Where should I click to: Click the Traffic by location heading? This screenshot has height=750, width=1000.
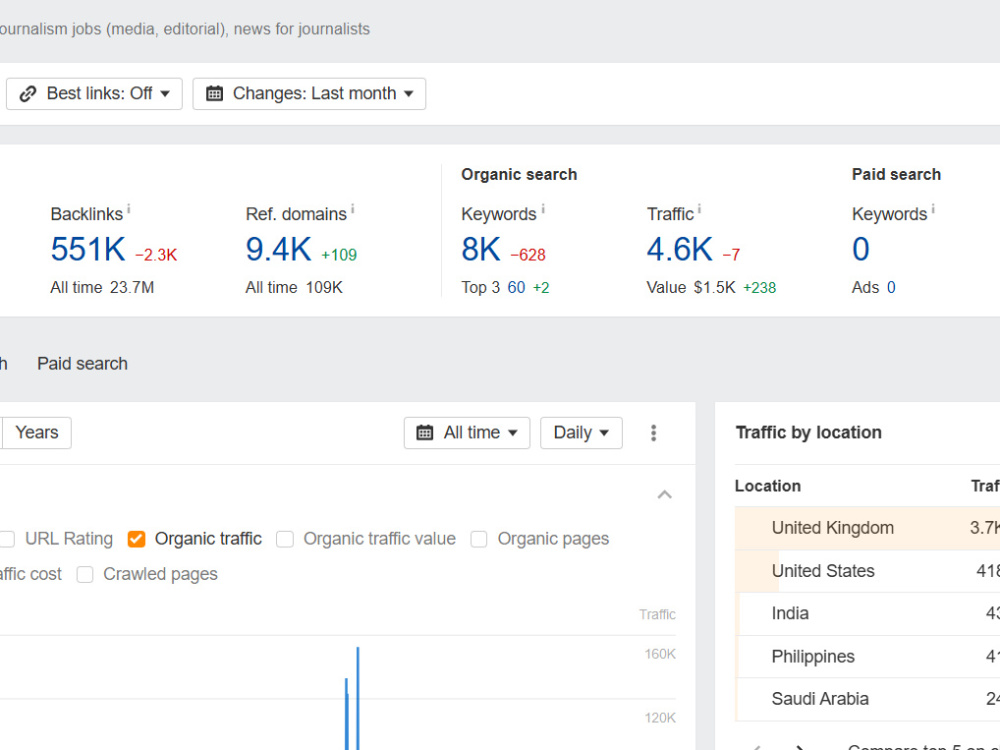pyautogui.click(x=808, y=432)
